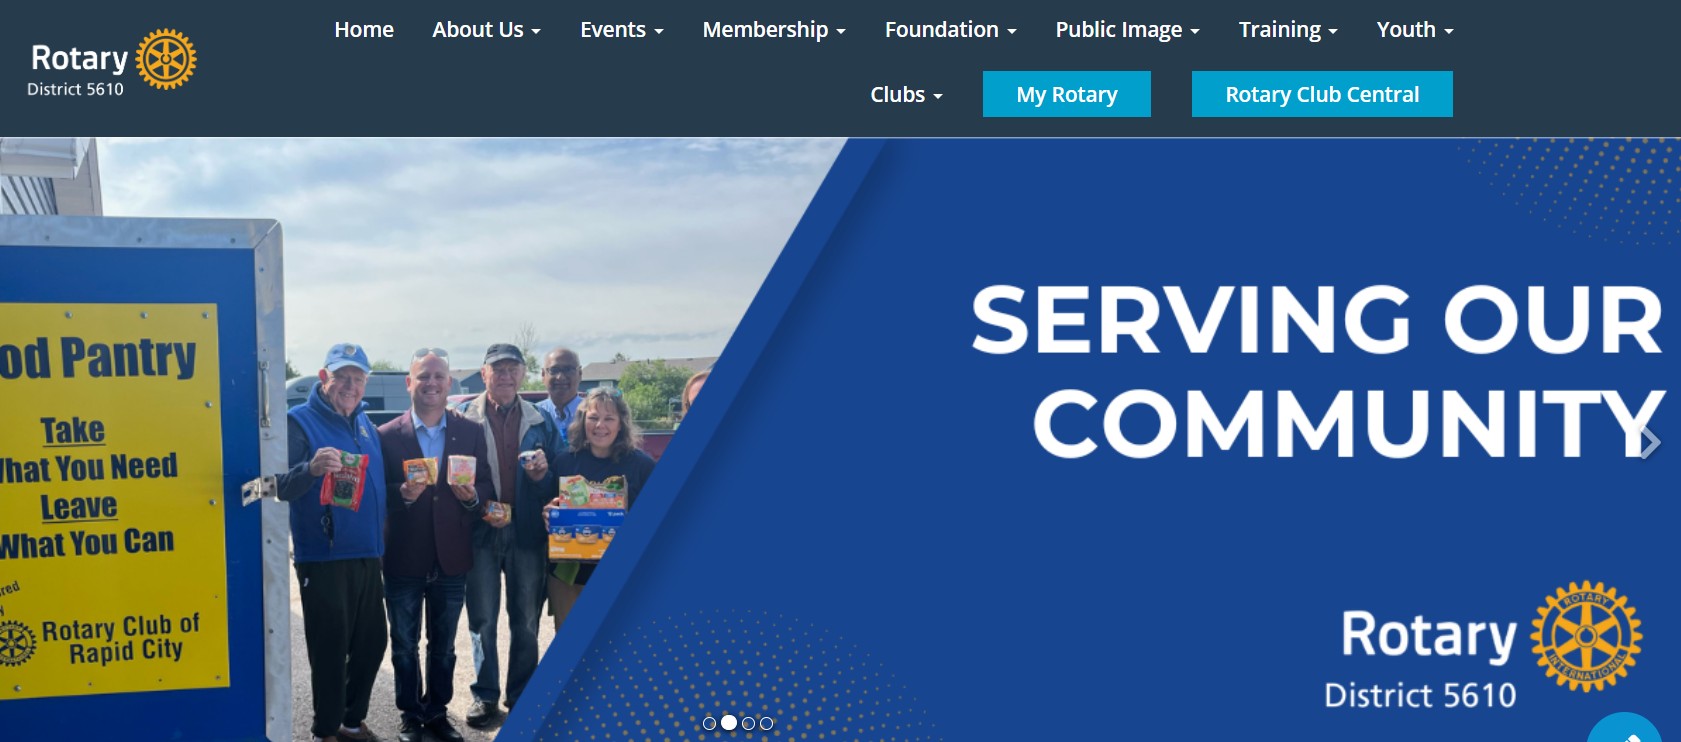Viewport: 1681px width, 742px height.
Task: Click the My Rotary button
Action: (x=1067, y=94)
